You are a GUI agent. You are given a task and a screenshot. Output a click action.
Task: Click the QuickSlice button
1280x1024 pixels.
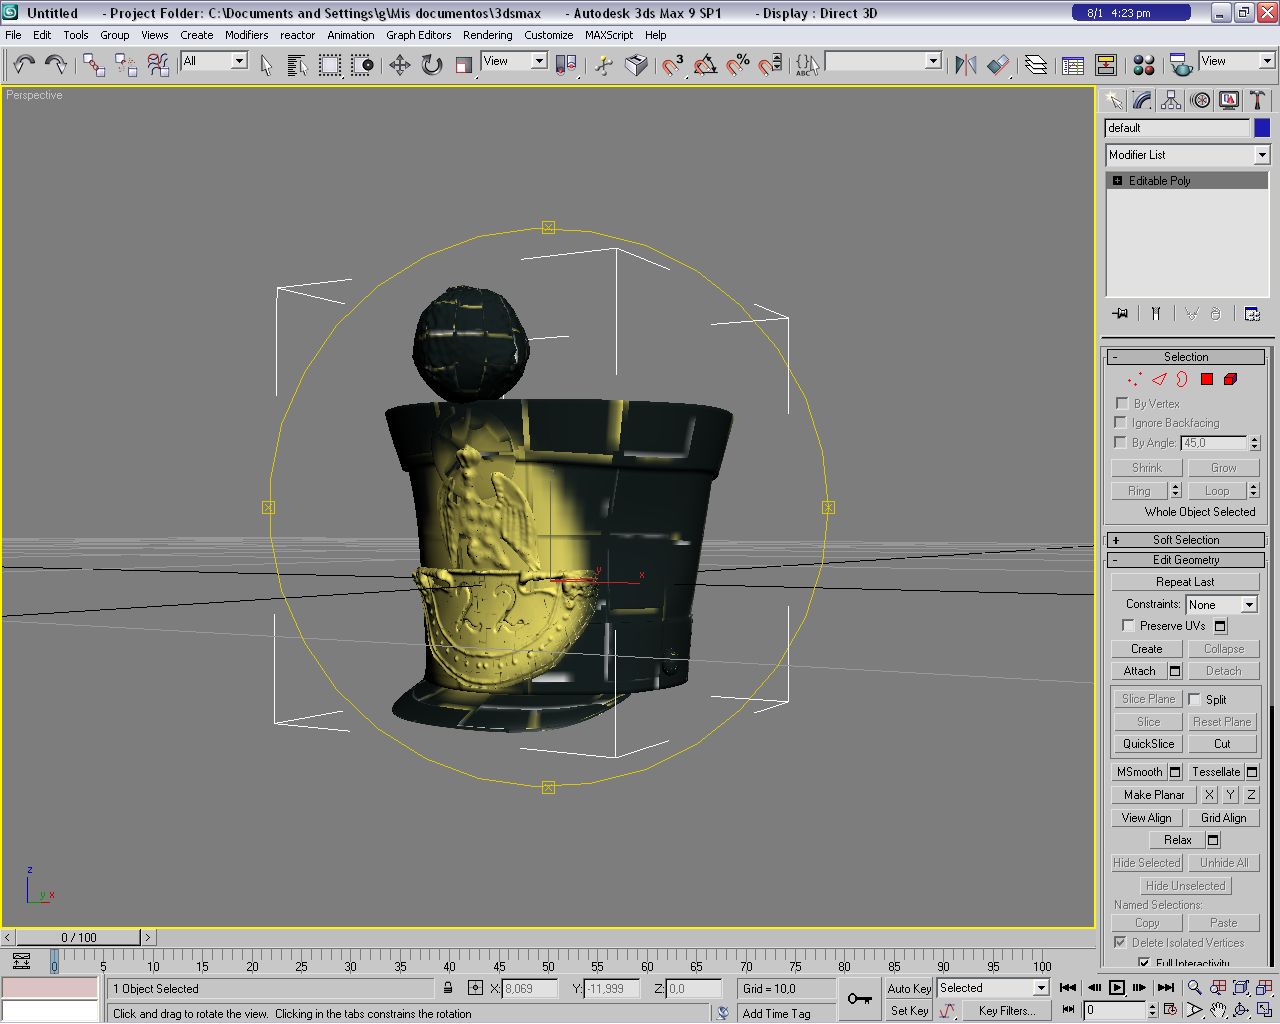[1148, 744]
